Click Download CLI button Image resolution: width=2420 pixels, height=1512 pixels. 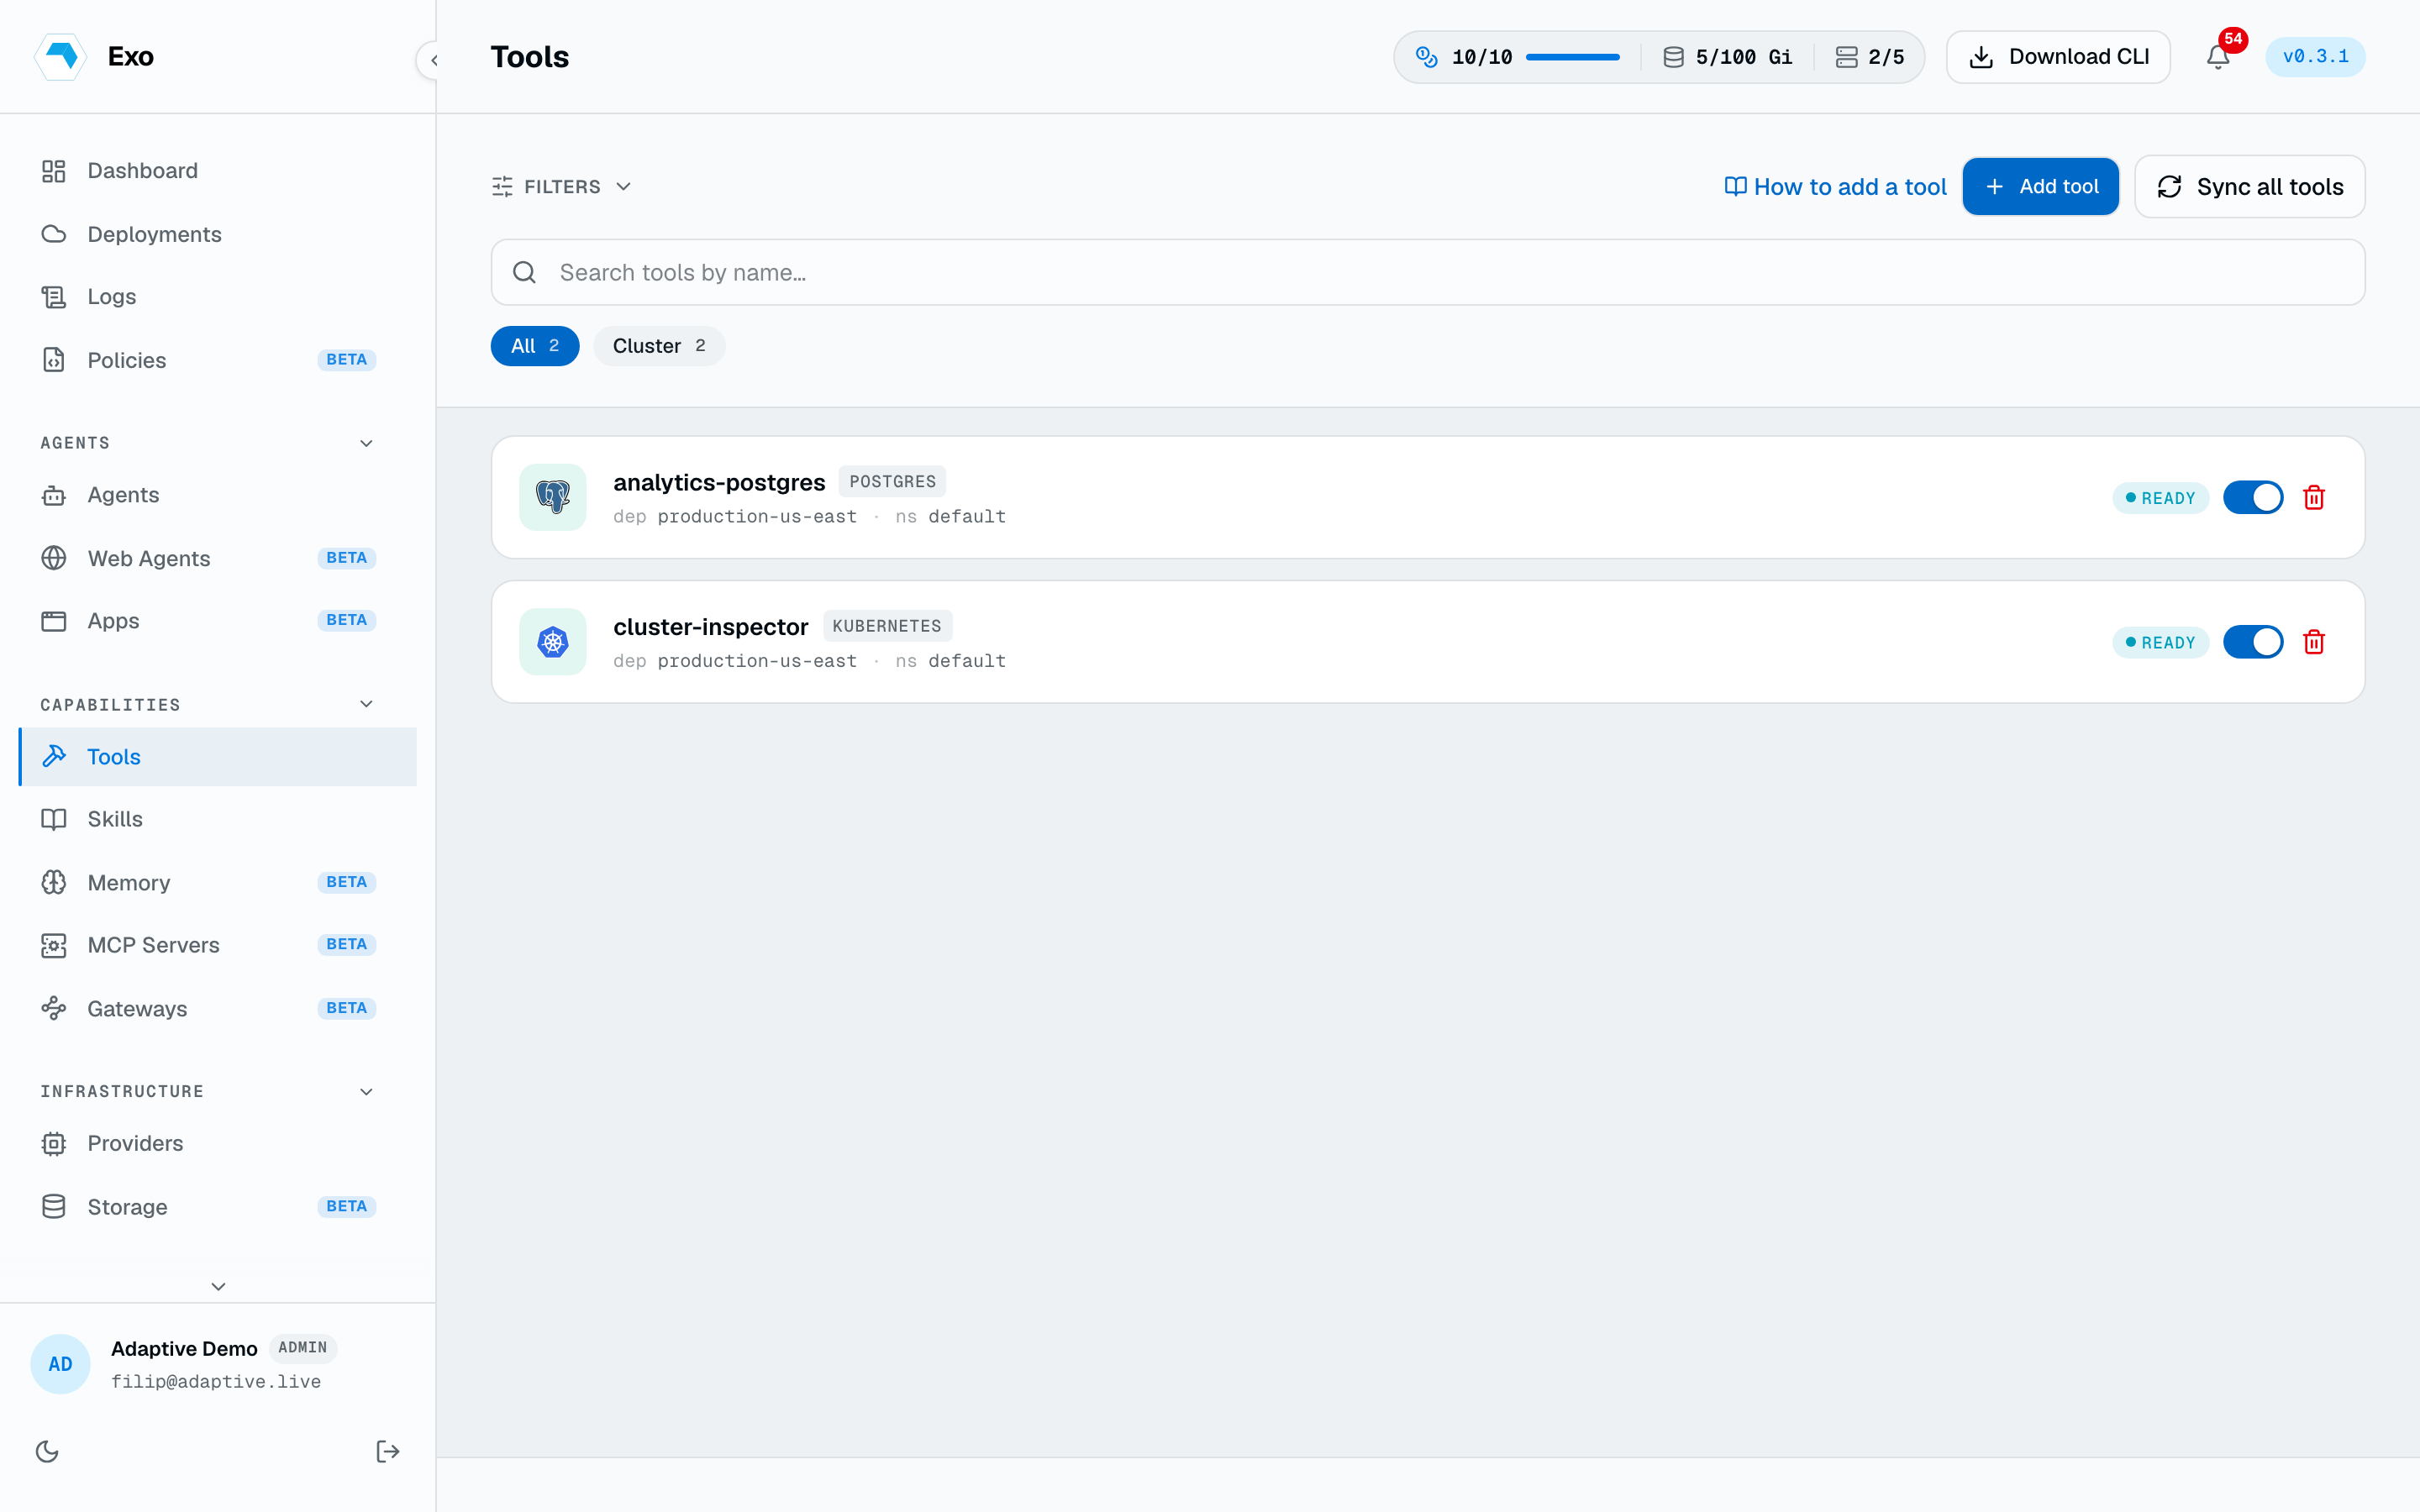click(x=2058, y=57)
